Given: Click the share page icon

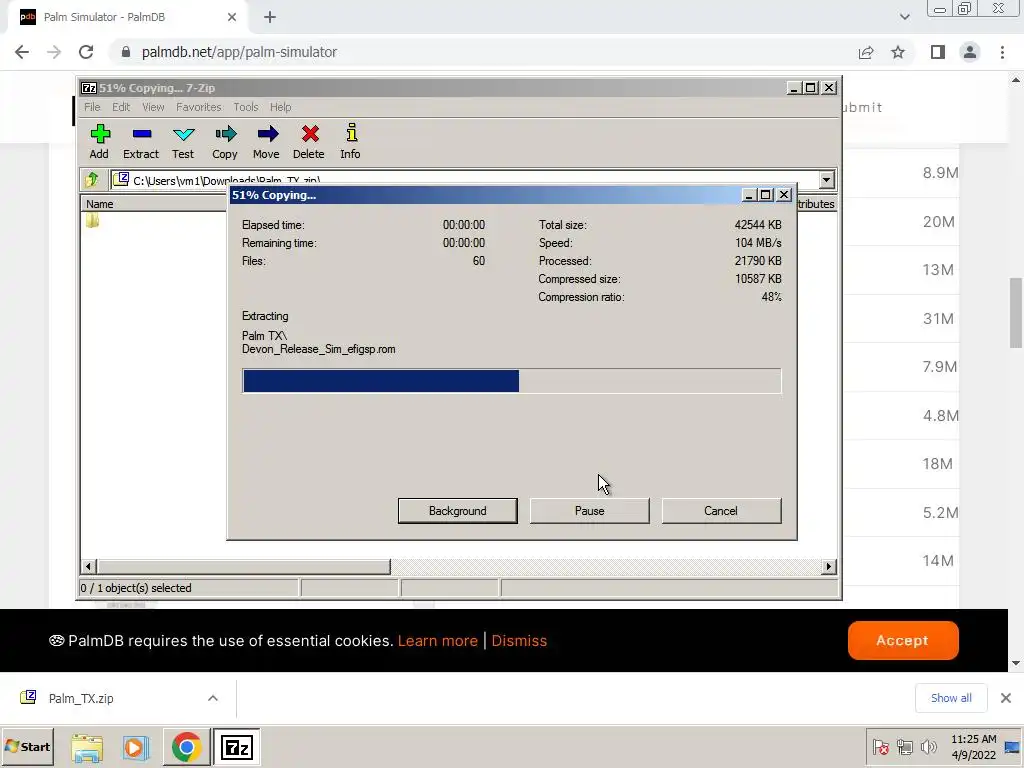Looking at the screenshot, I should pyautogui.click(x=866, y=52).
